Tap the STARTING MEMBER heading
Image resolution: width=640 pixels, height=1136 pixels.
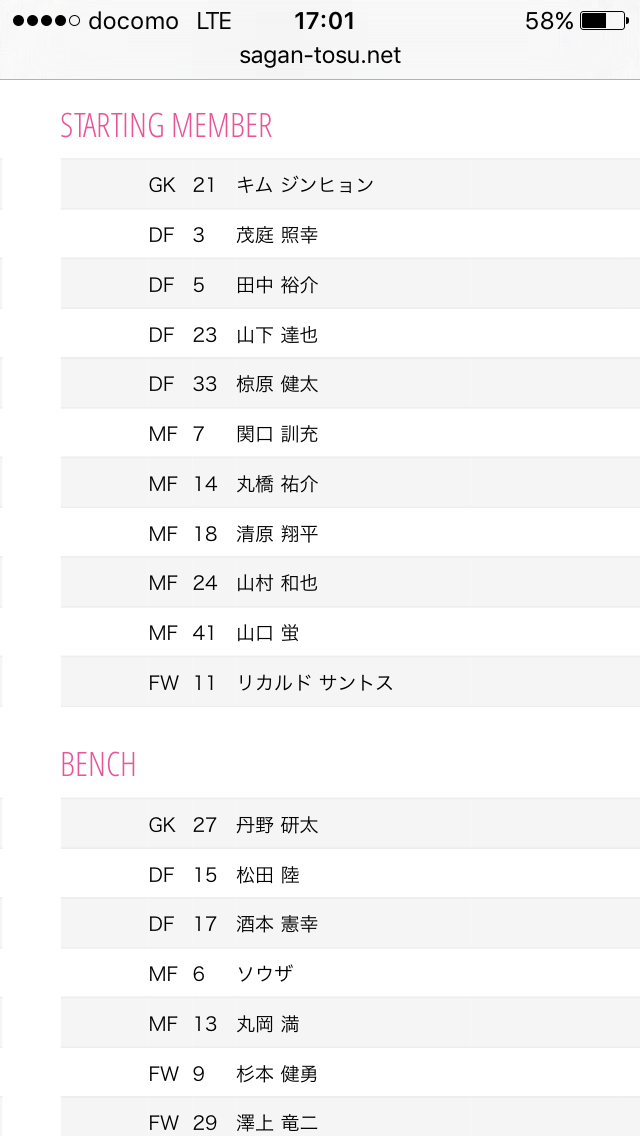point(166,126)
